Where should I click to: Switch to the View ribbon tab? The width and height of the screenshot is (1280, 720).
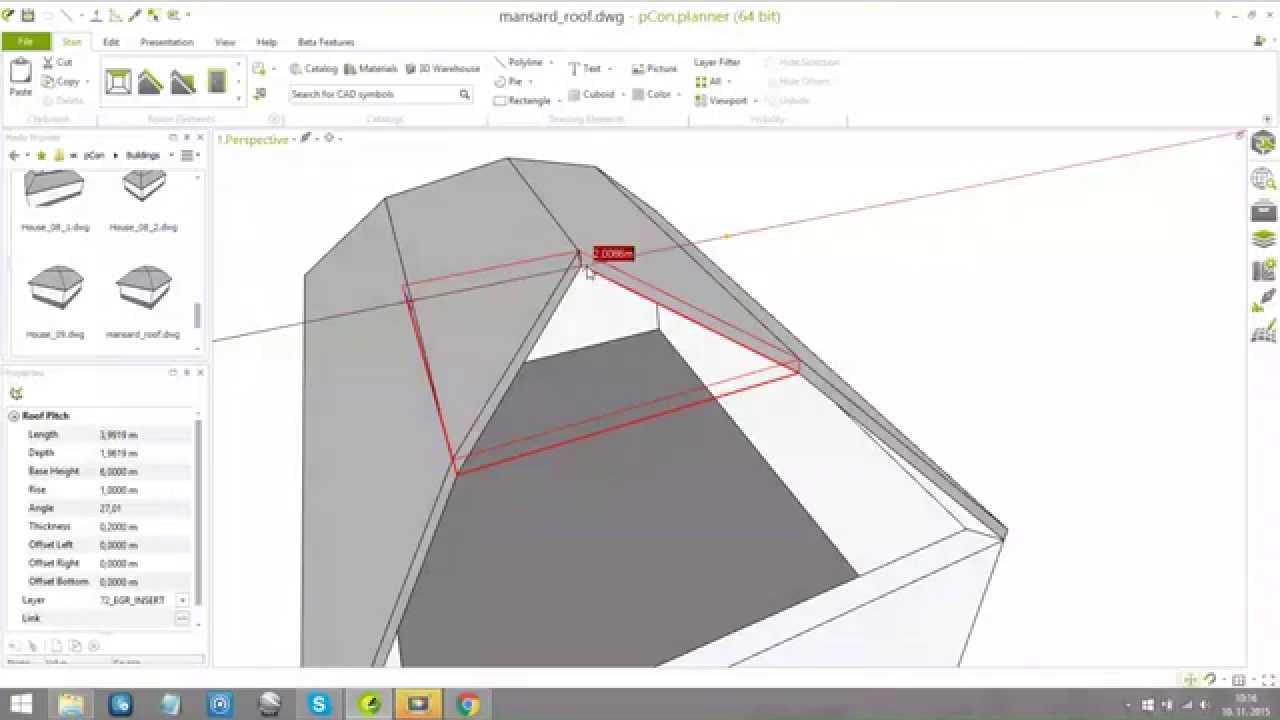(x=225, y=42)
